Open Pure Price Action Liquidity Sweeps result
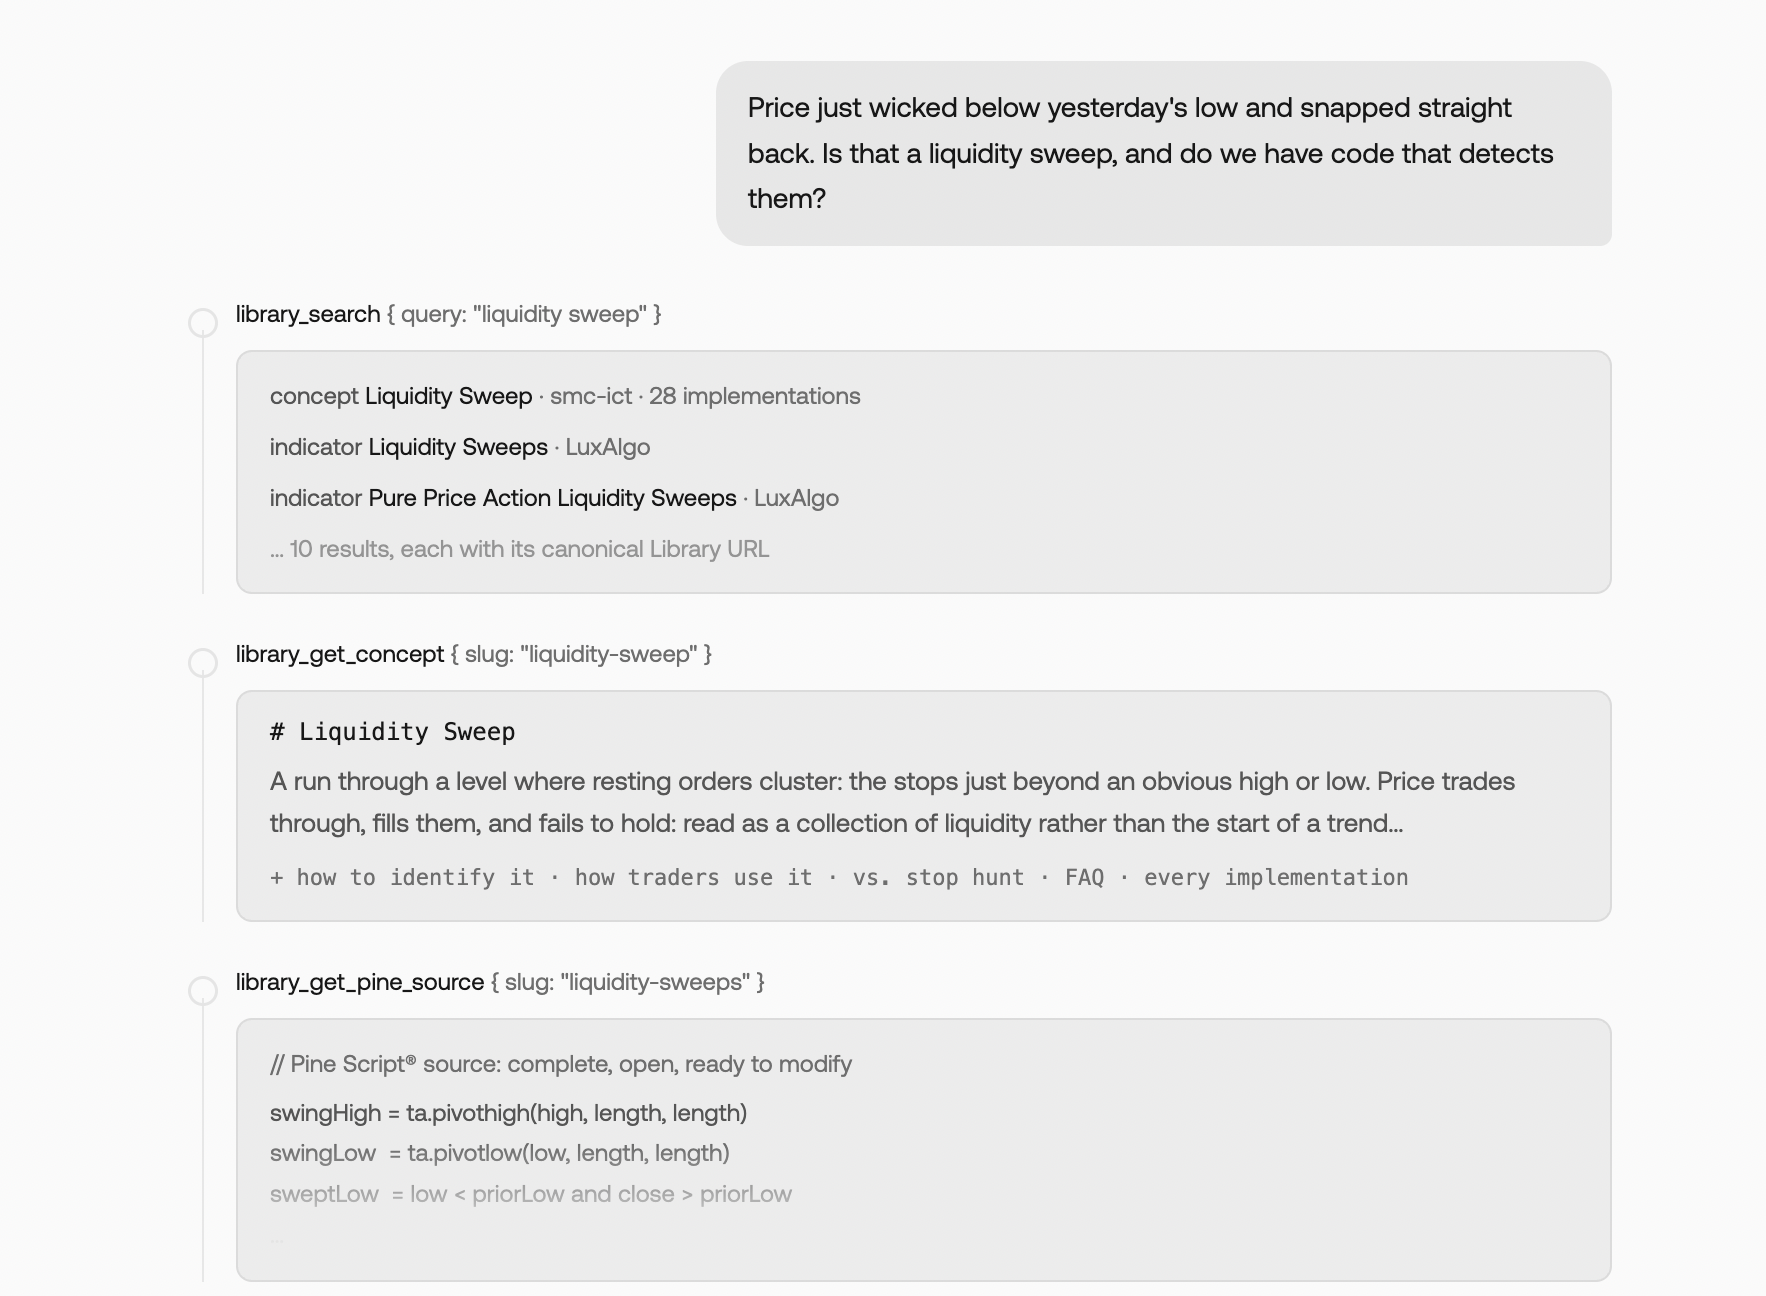The height and width of the screenshot is (1296, 1766). [x=554, y=498]
